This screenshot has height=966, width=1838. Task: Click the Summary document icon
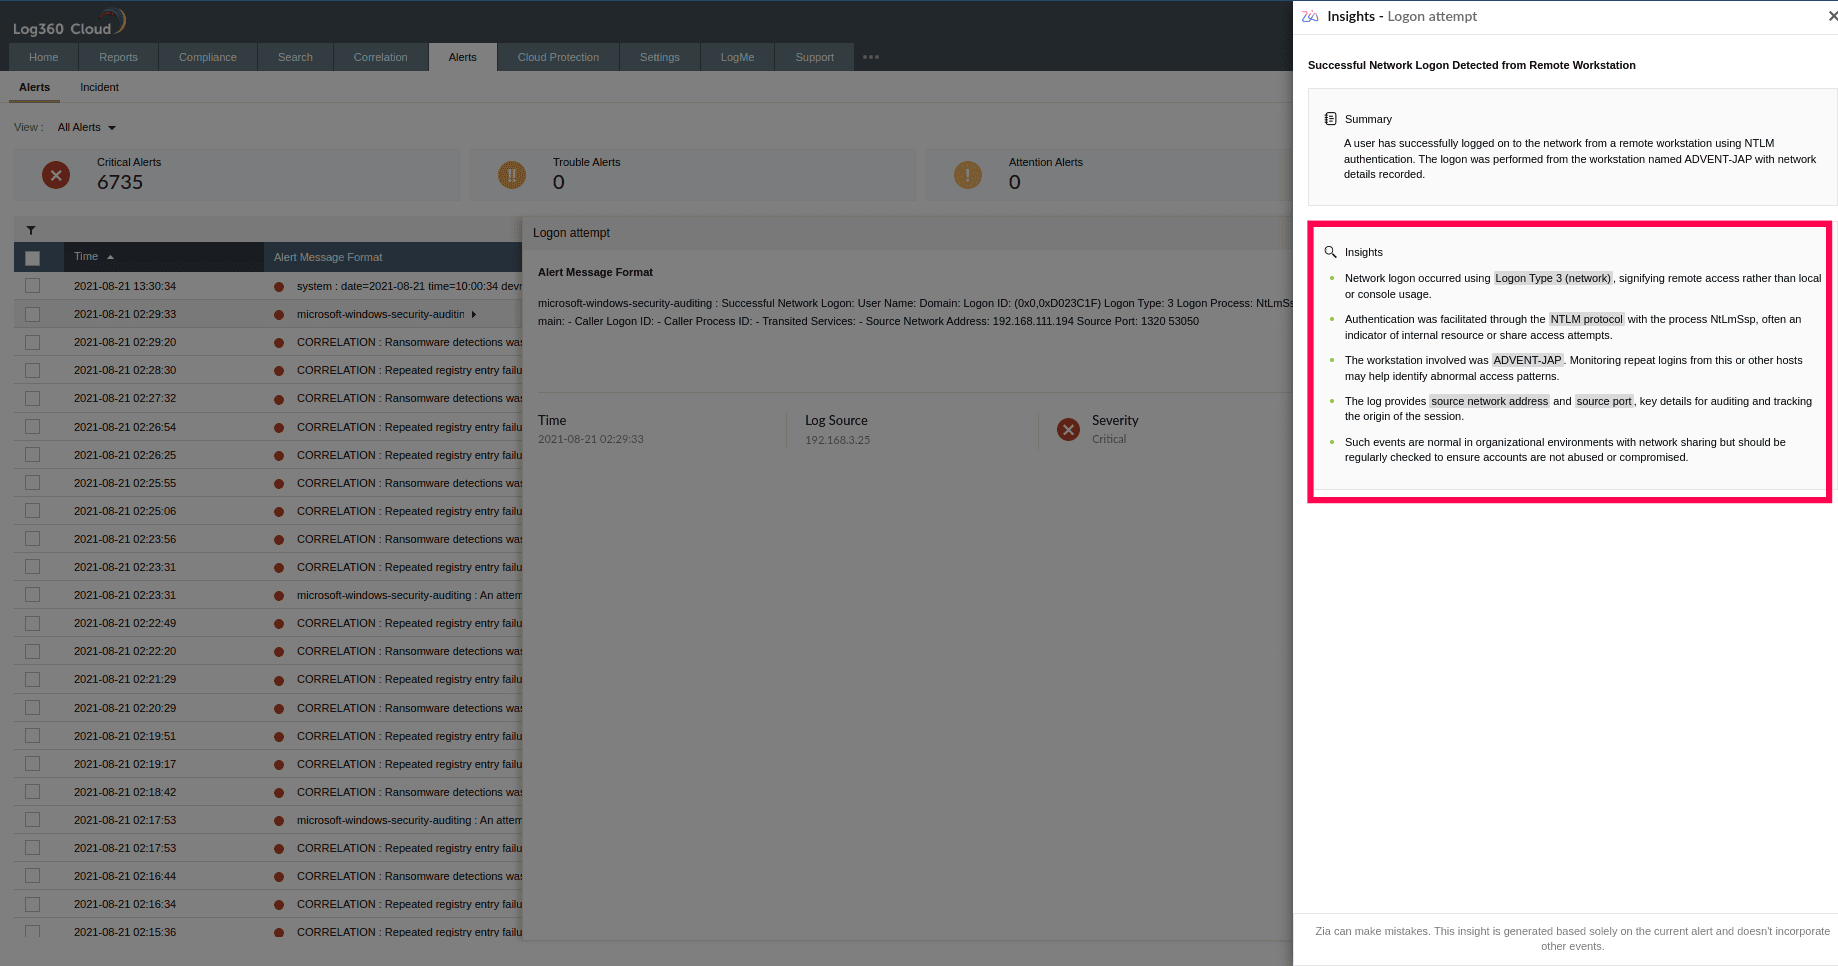(x=1330, y=119)
